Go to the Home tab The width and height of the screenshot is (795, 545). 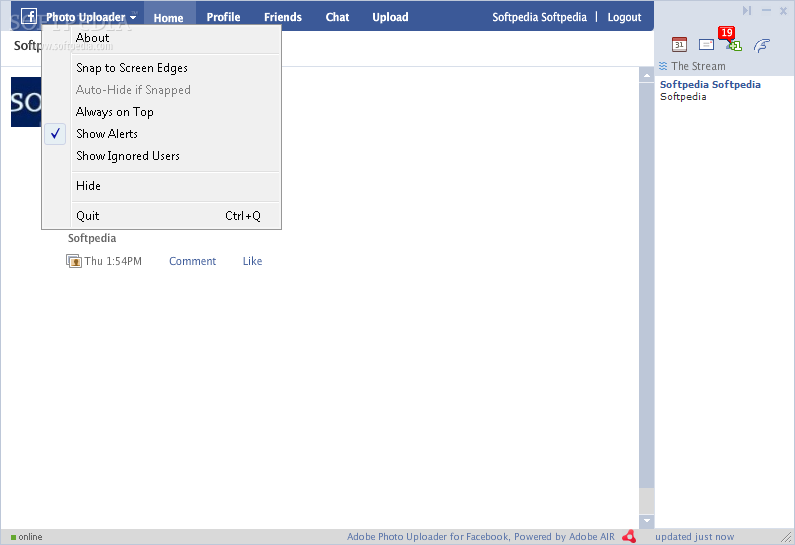[168, 17]
